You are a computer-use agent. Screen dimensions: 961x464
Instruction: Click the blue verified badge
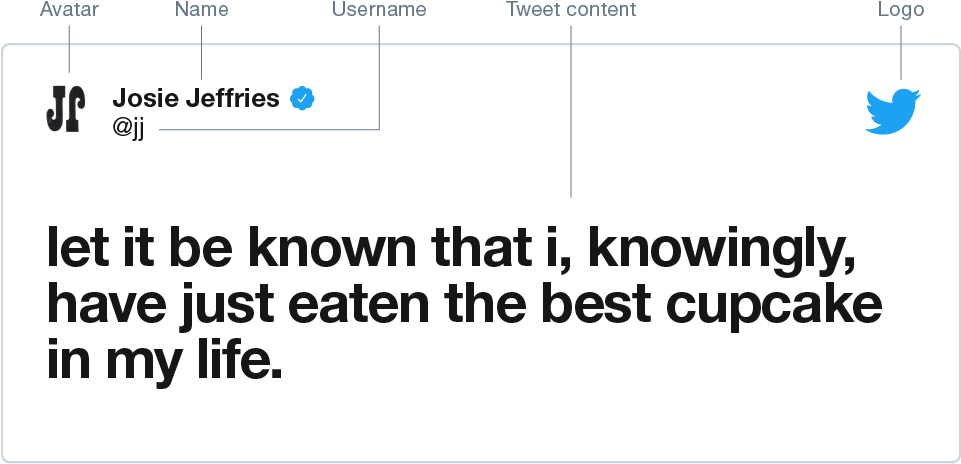pos(302,98)
